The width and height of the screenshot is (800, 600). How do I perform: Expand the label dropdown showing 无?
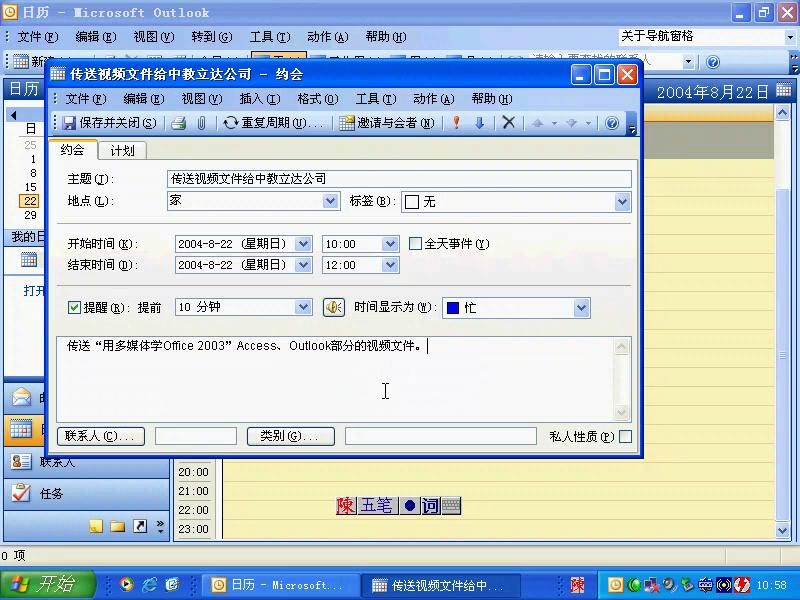coord(622,202)
